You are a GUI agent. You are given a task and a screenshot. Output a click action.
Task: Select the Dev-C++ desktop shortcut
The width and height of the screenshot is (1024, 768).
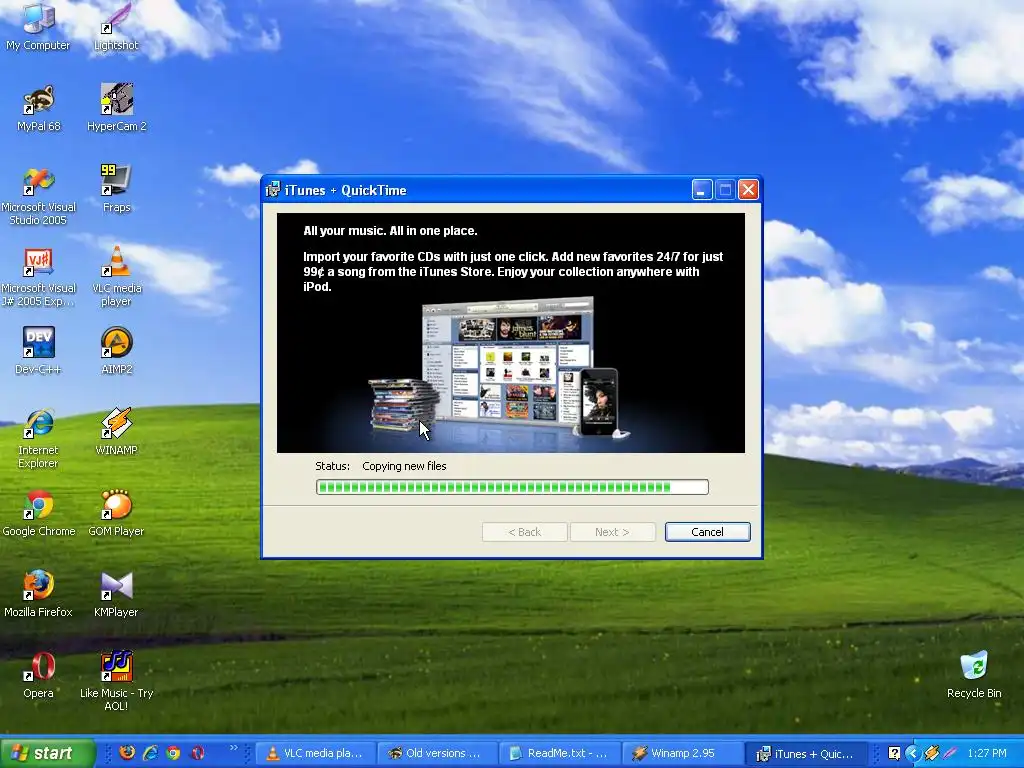coord(39,351)
